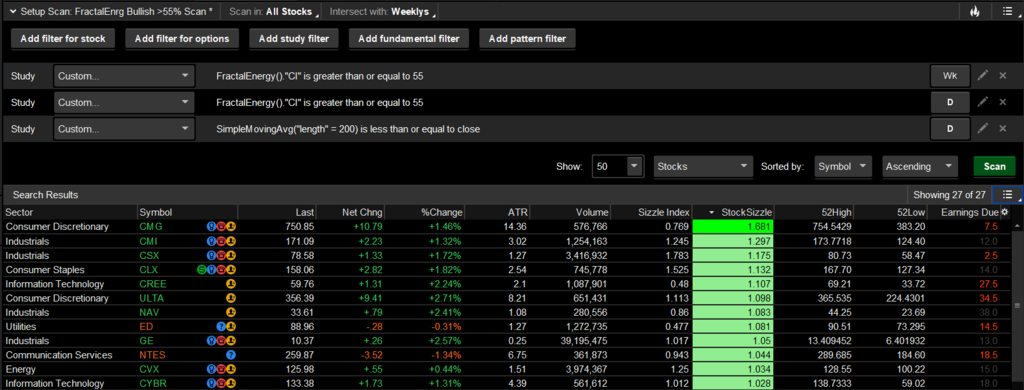Click Add pattern filter button
The width and height of the screenshot is (1024, 390).
point(527,39)
